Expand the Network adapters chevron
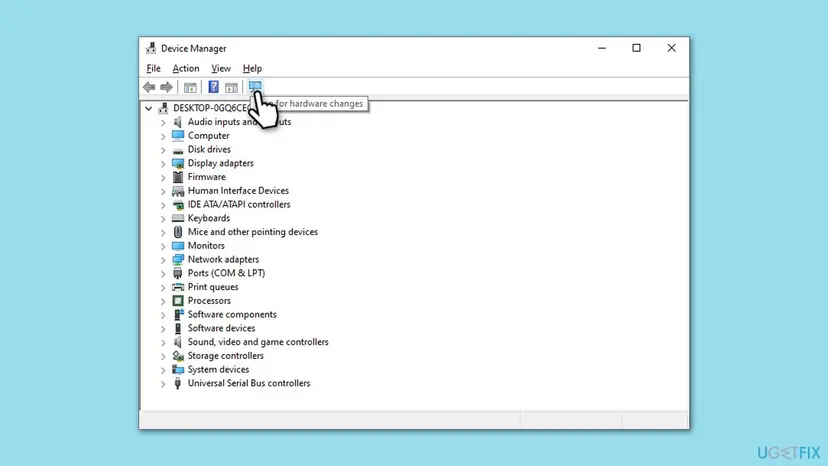This screenshot has height=466, width=828. [163, 260]
